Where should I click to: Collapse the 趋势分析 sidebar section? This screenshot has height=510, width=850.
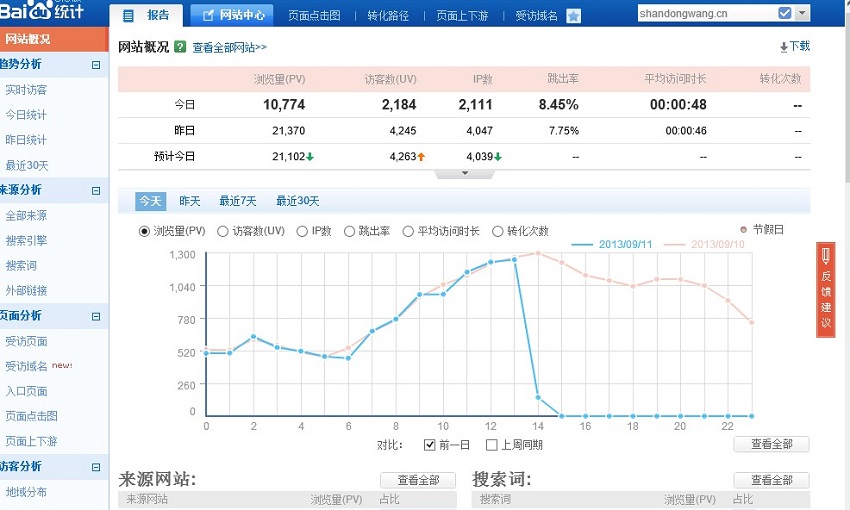(96, 65)
